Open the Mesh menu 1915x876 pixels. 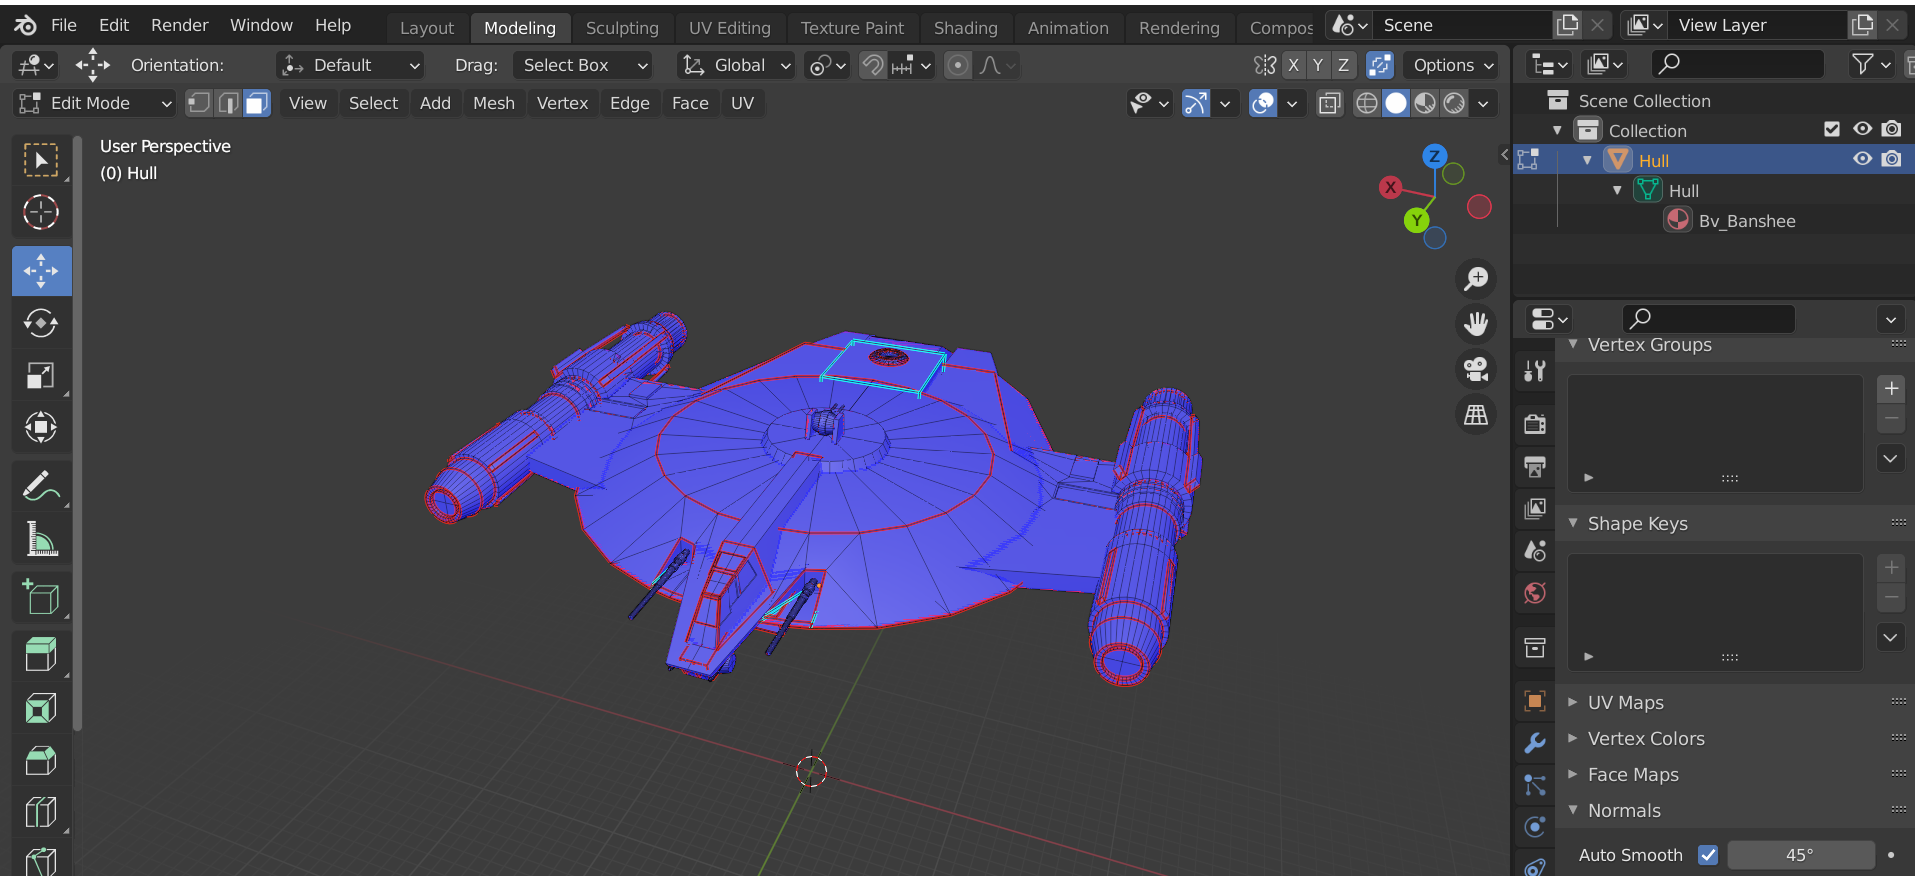(494, 103)
